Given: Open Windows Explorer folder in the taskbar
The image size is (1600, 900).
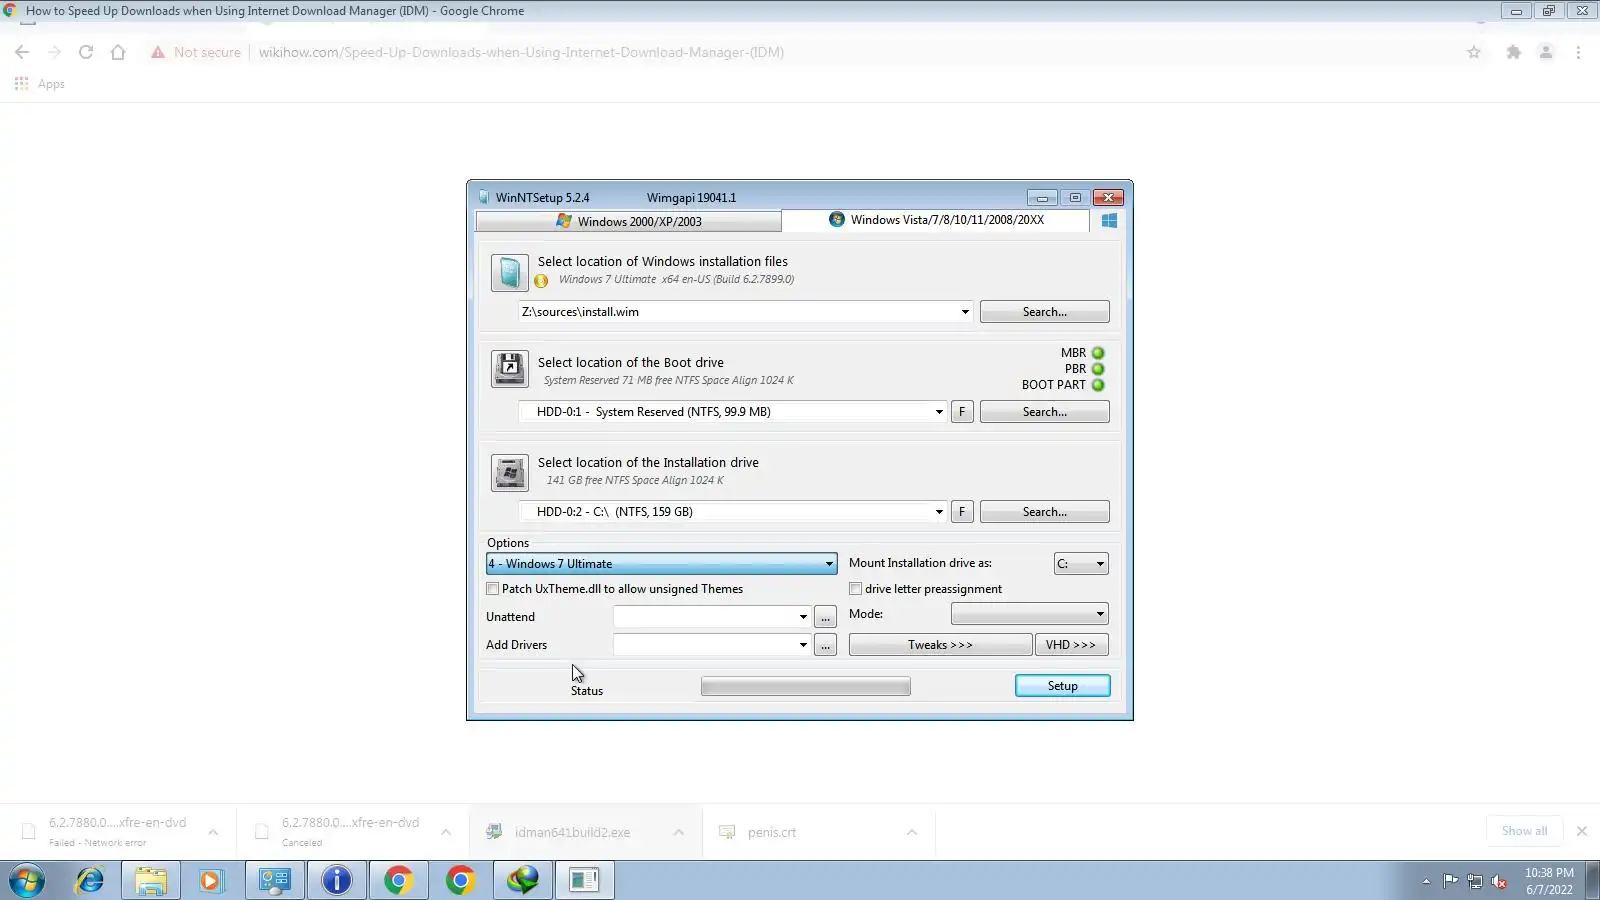Looking at the screenshot, I should 151,881.
